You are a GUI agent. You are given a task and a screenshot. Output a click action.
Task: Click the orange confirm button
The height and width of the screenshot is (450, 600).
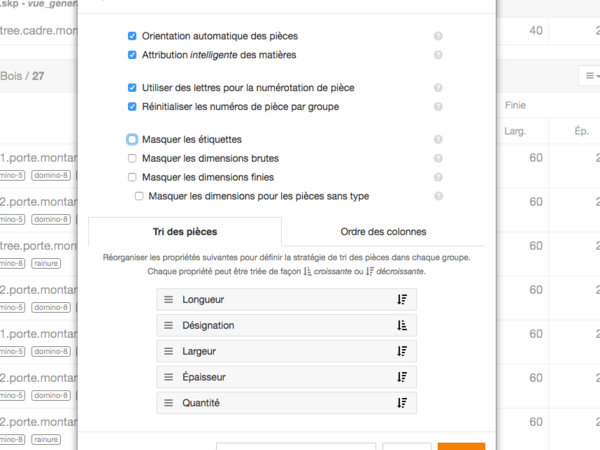click(461, 446)
